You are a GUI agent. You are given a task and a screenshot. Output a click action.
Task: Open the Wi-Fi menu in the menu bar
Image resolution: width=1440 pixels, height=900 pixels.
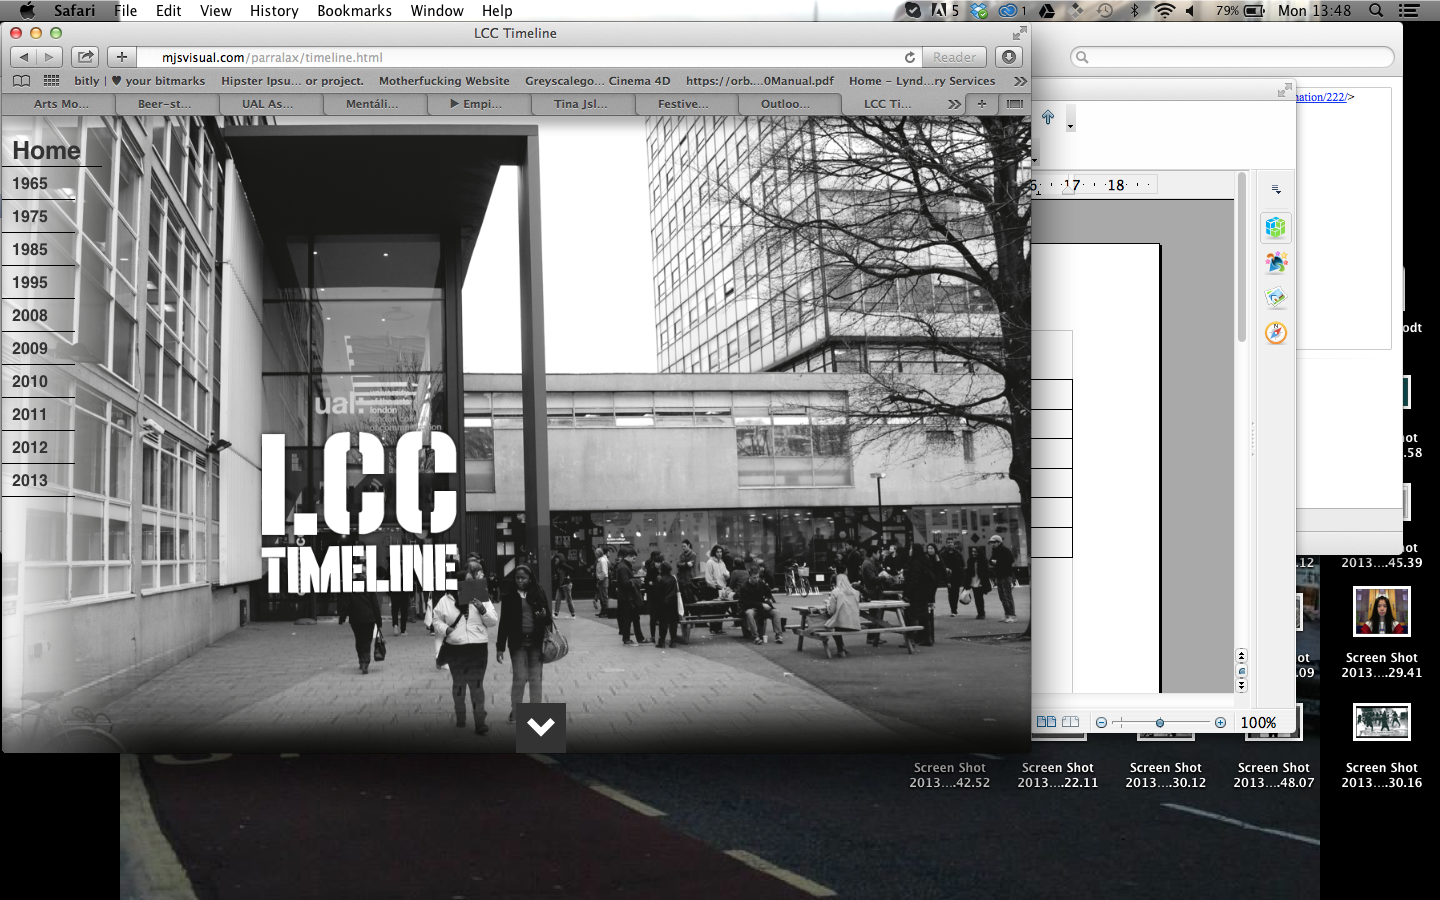tap(1164, 11)
